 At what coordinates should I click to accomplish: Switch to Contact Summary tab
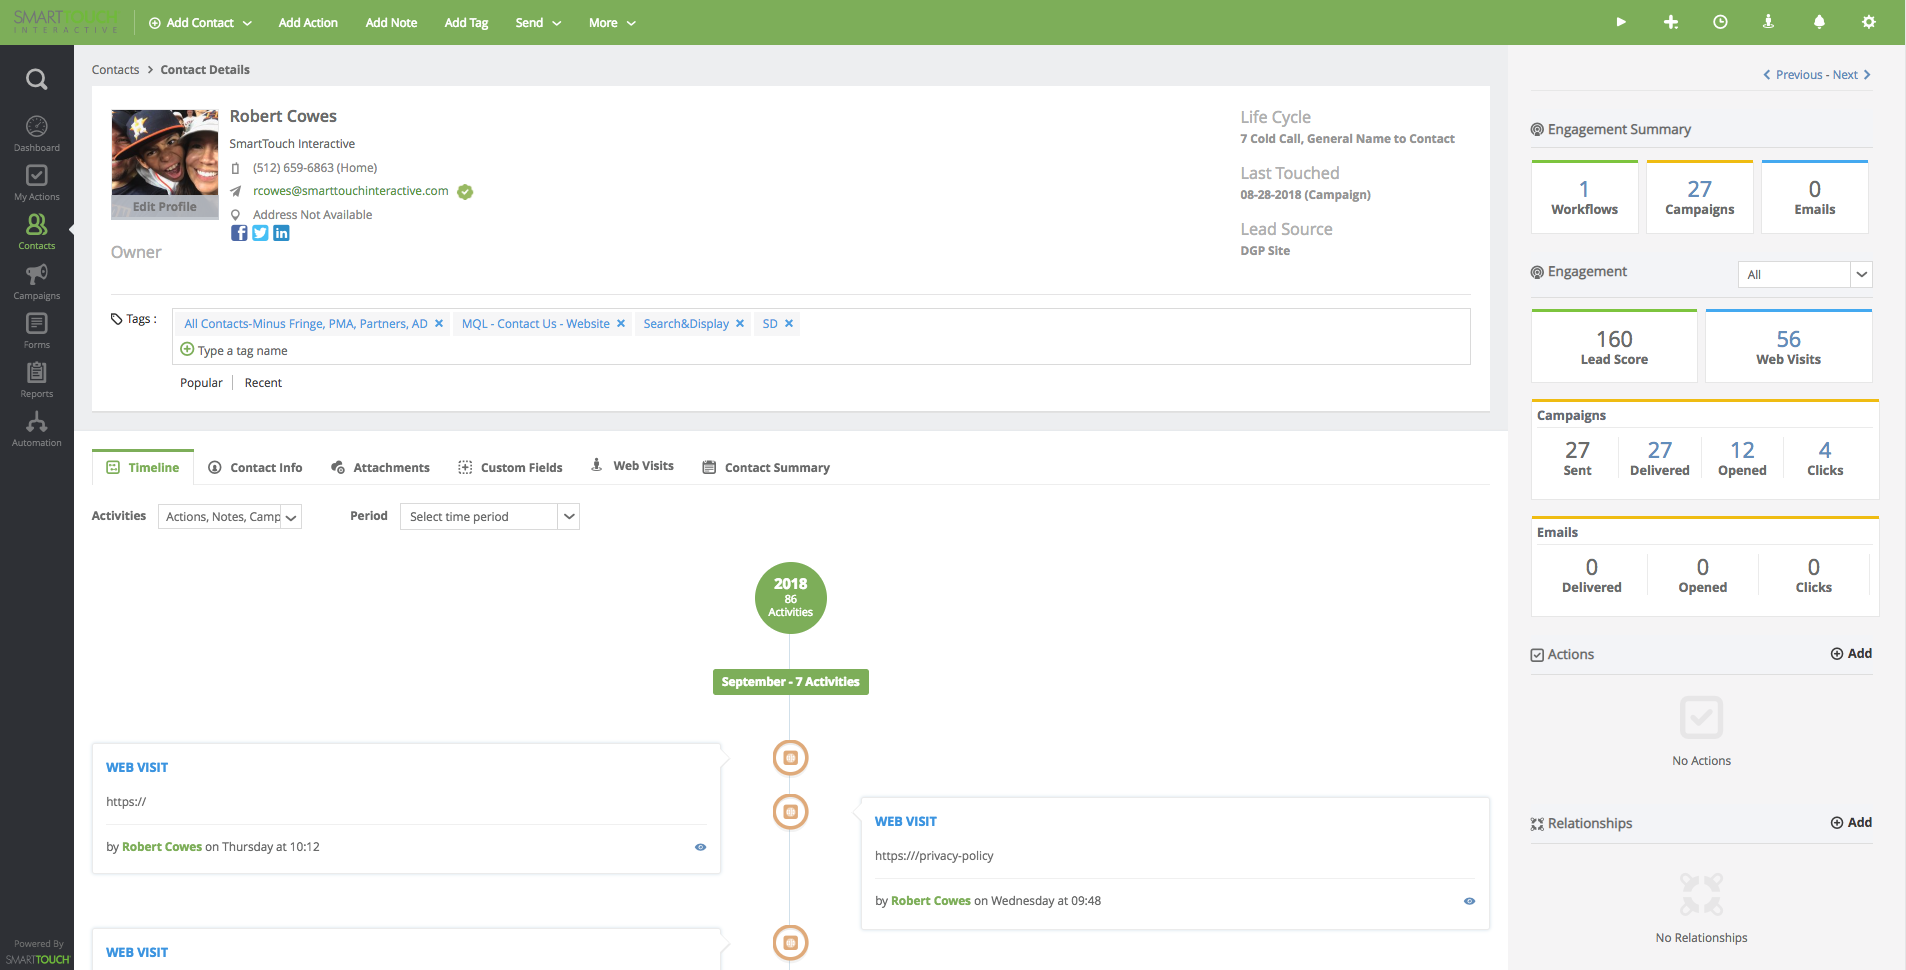pyautogui.click(x=766, y=467)
